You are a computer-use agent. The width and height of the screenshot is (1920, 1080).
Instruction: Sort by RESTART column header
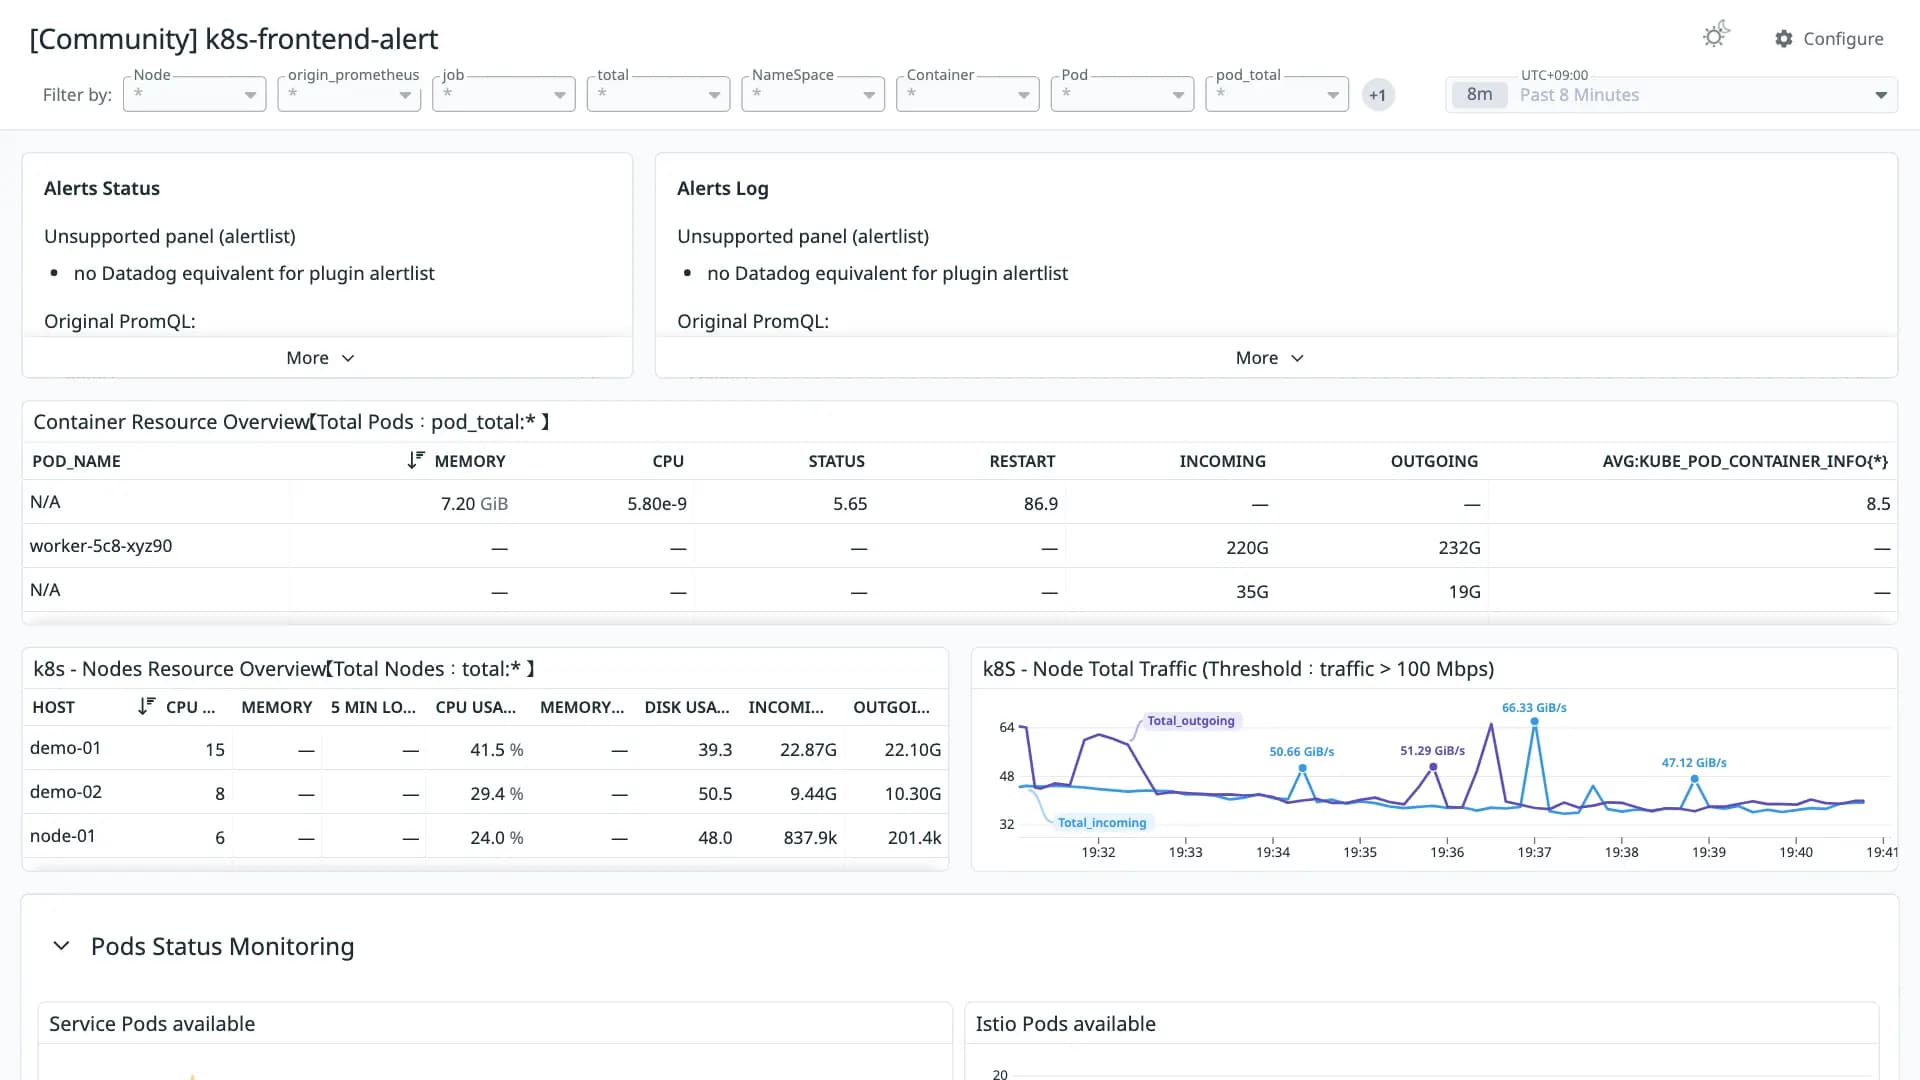tap(1022, 461)
